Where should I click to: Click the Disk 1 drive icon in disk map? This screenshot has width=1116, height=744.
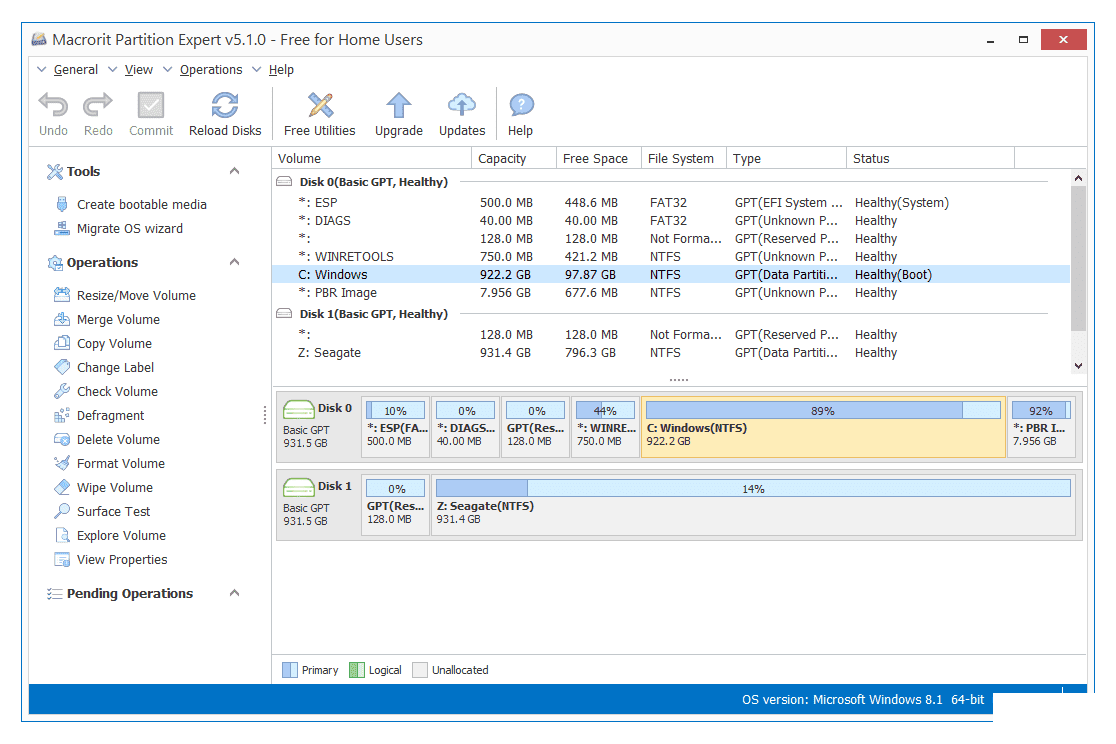point(299,488)
